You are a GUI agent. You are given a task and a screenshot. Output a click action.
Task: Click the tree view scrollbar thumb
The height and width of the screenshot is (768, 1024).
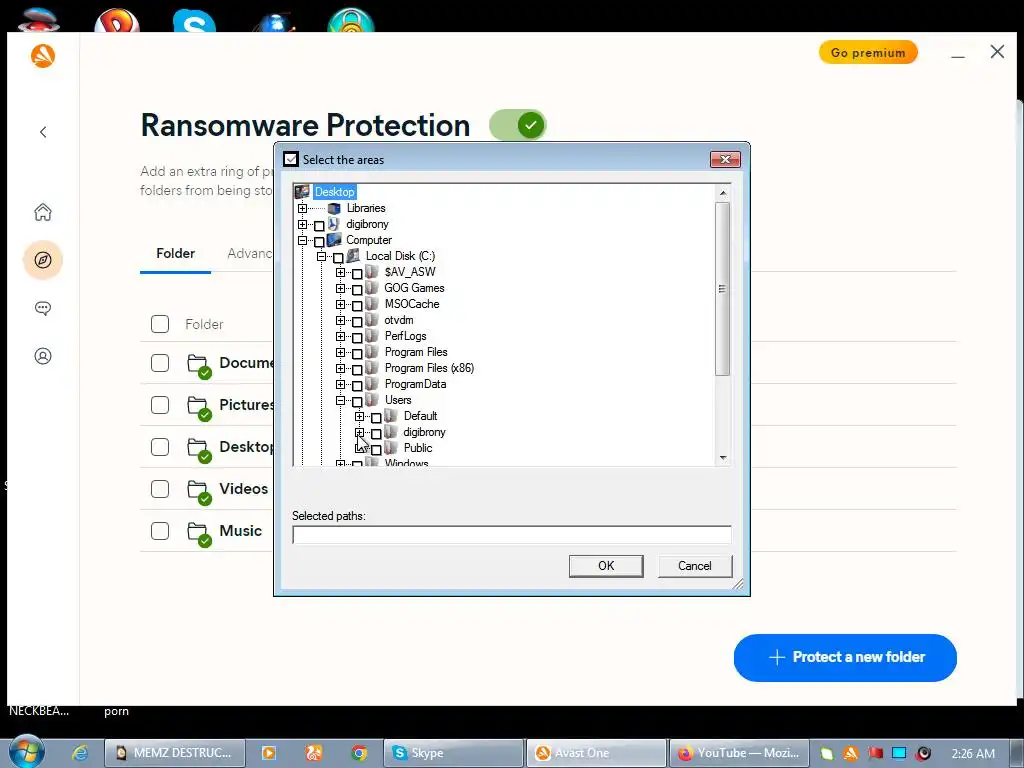[x=722, y=289]
